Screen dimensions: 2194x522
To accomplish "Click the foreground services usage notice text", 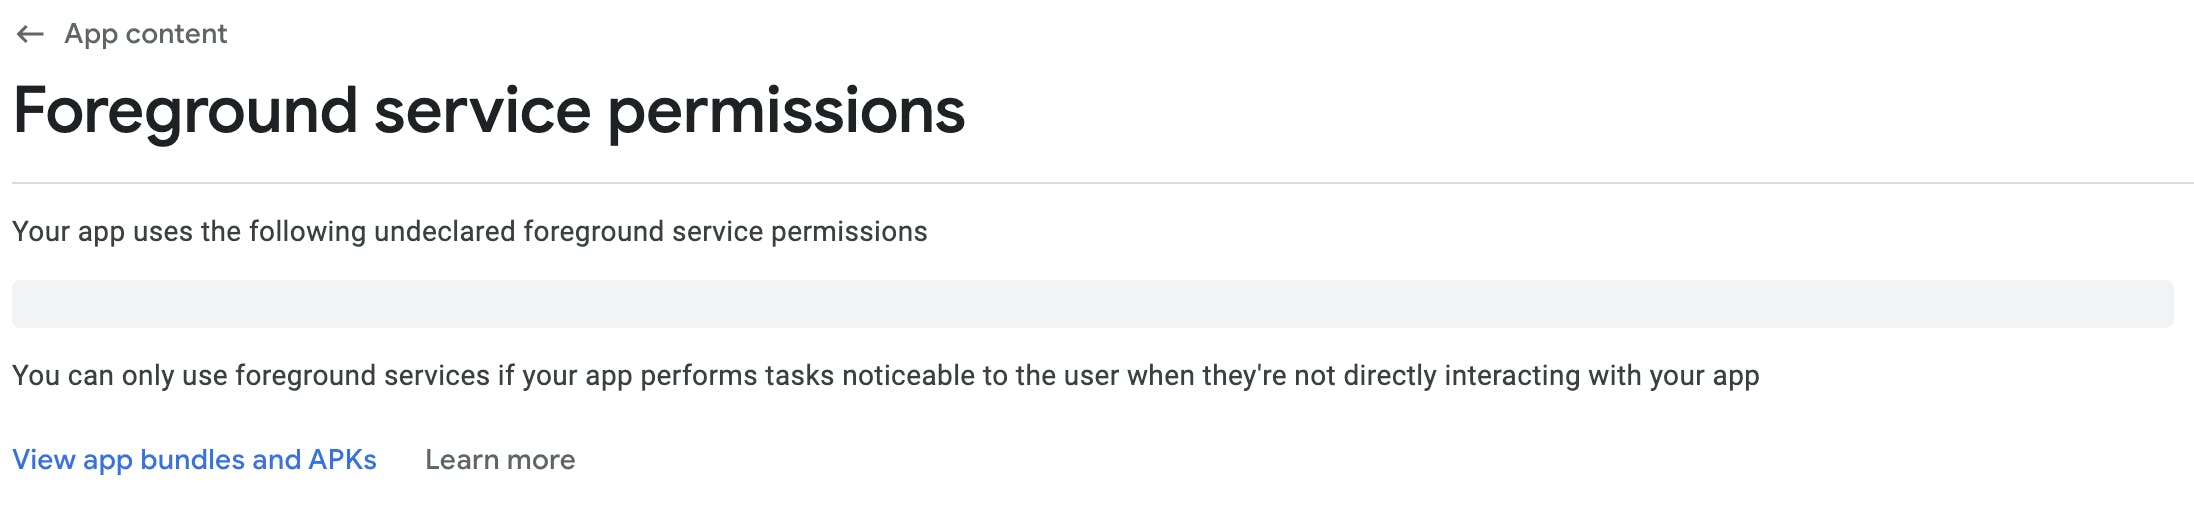I will [x=885, y=376].
